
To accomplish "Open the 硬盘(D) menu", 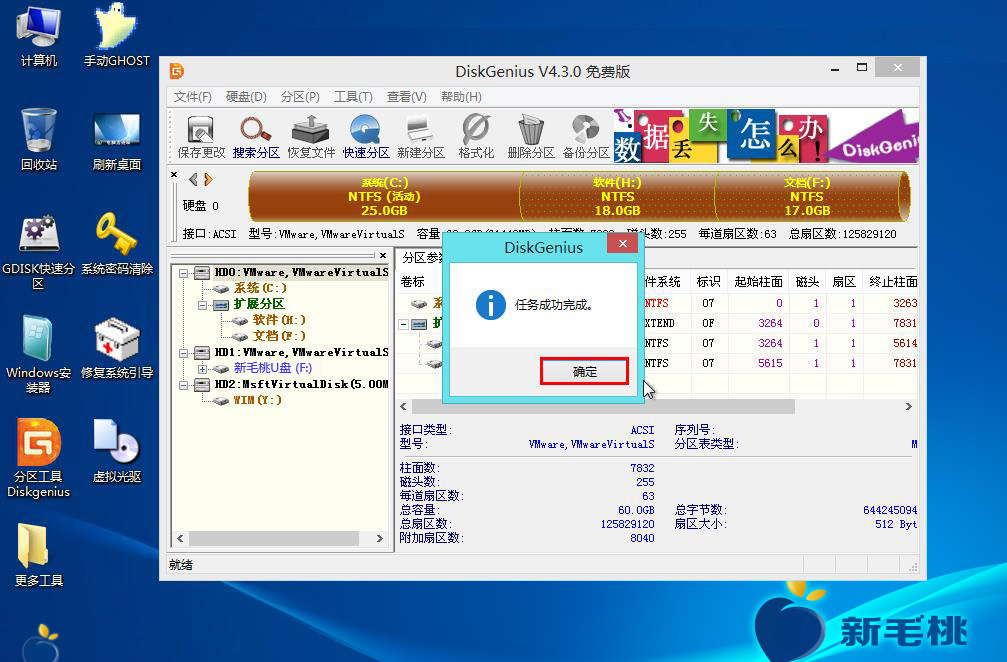I will pyautogui.click(x=246, y=97).
